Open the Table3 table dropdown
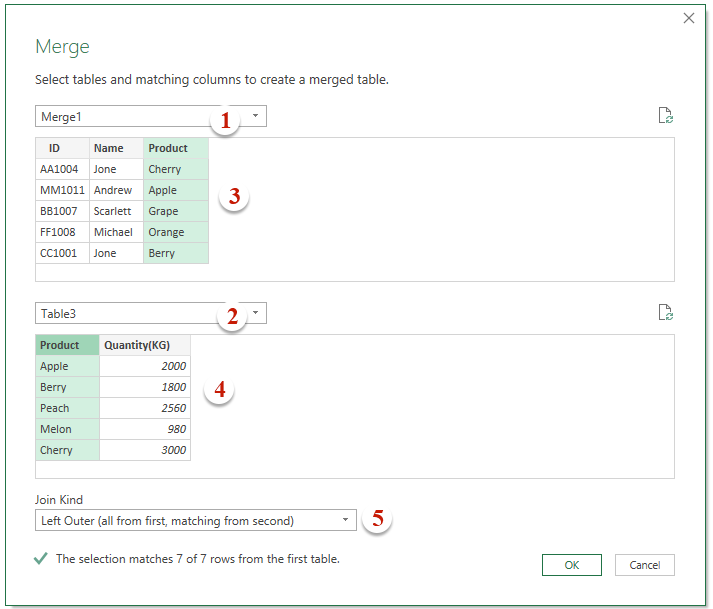Viewport: 713px width, 609px height. [x=255, y=314]
